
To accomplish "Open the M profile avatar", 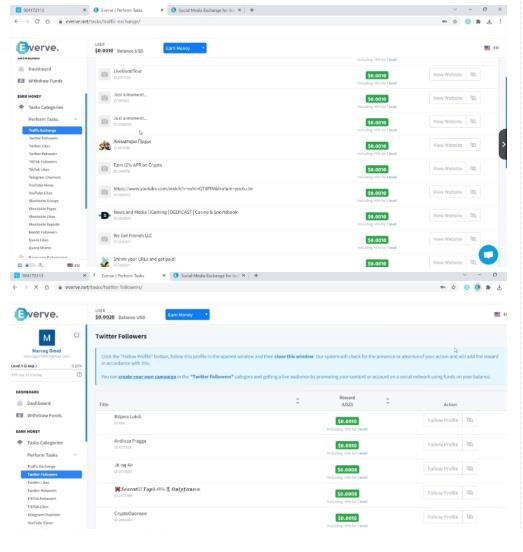I will tap(47, 338).
